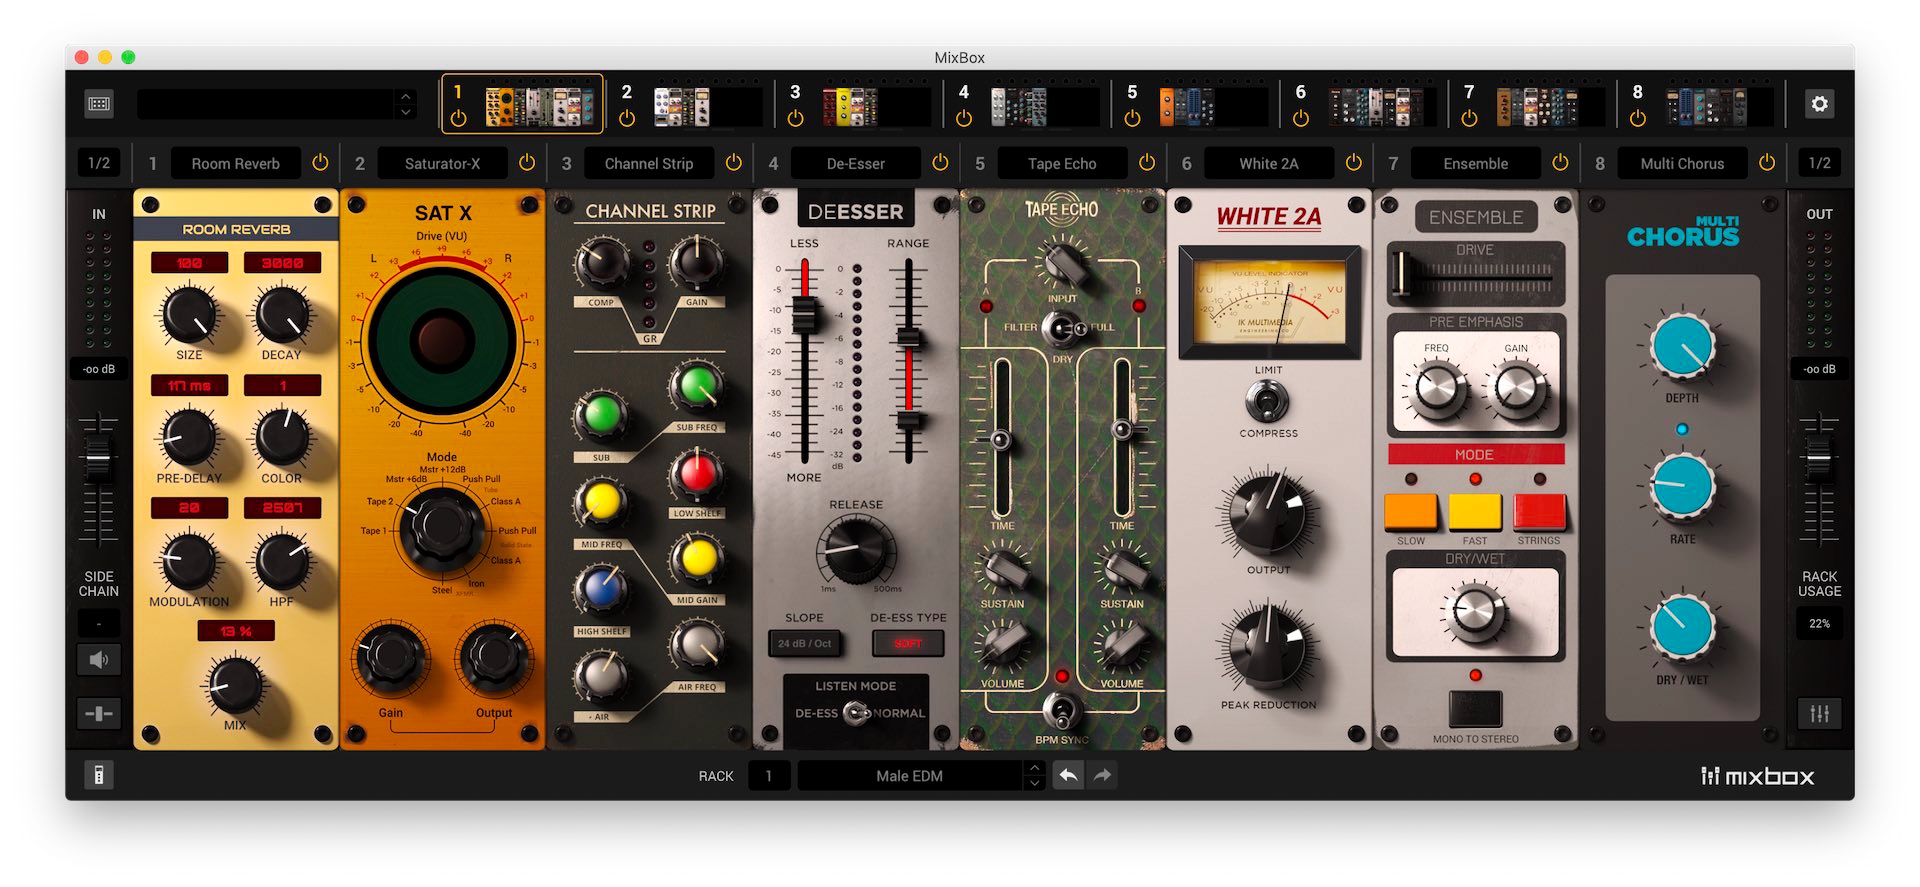Click the De-Esser Release knob
This screenshot has width=1920, height=887.
point(855,549)
